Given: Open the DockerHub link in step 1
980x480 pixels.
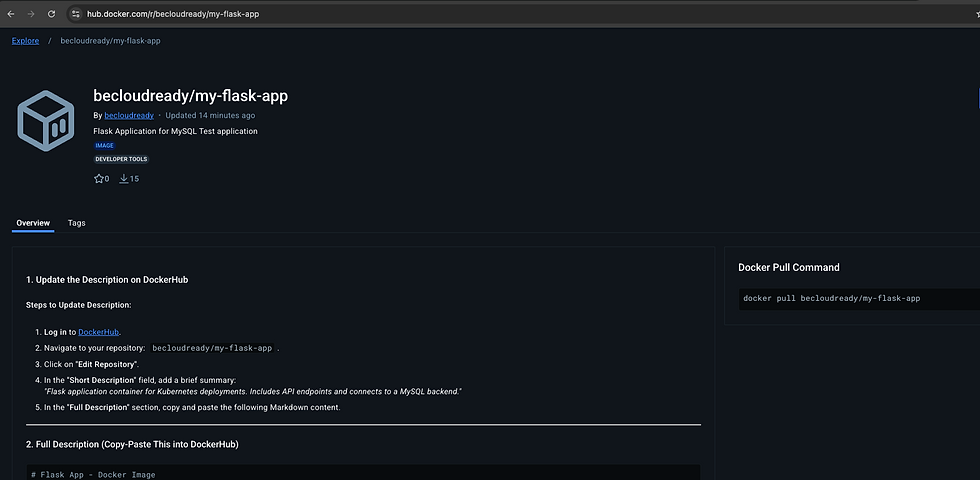Looking at the screenshot, I should [99, 332].
